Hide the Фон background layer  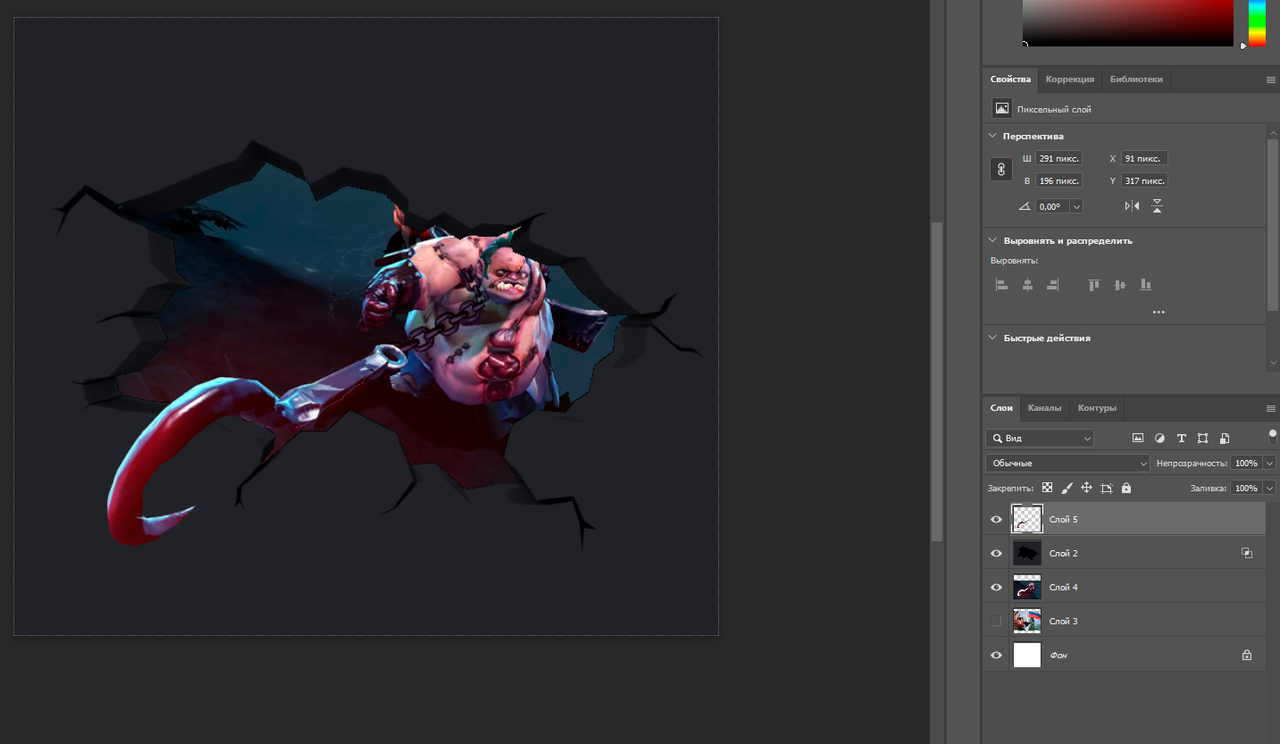(996, 655)
